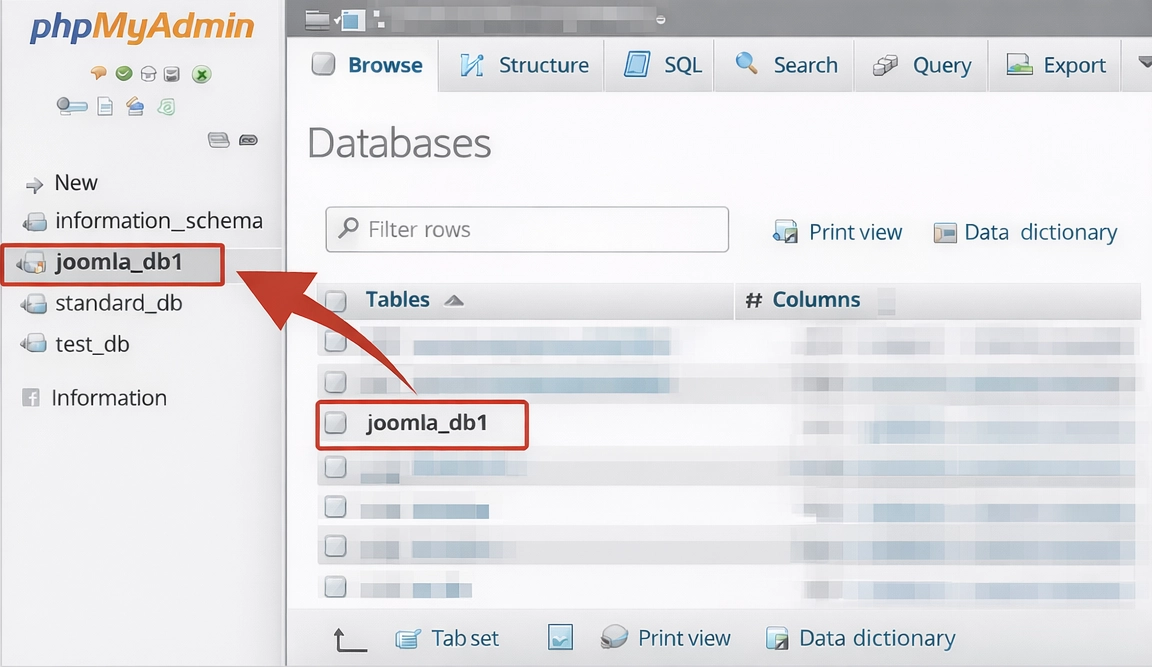
Task: Click the white dome-shaped sidebar icon
Action: point(148,73)
